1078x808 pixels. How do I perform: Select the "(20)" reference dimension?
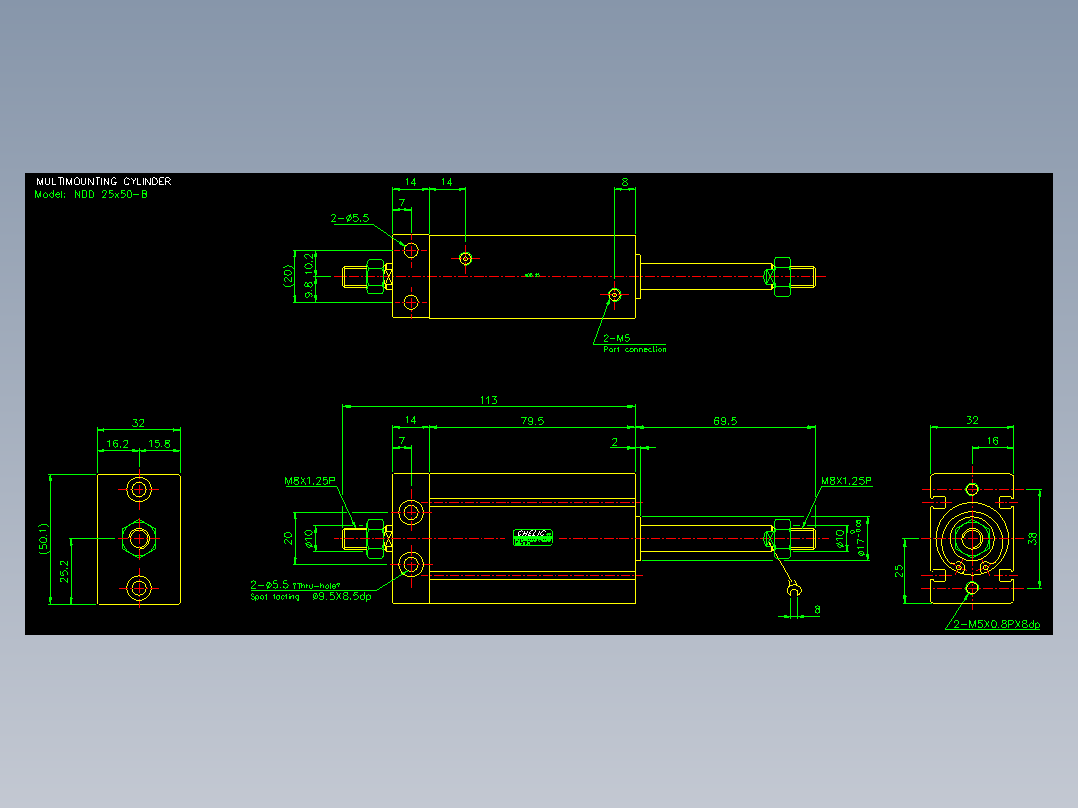289,276
